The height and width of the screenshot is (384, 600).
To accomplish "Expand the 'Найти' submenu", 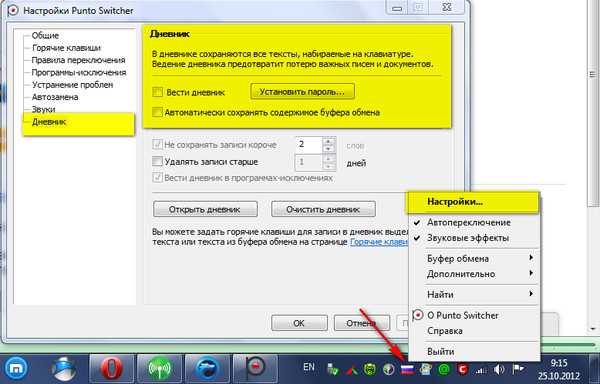I will (474, 295).
